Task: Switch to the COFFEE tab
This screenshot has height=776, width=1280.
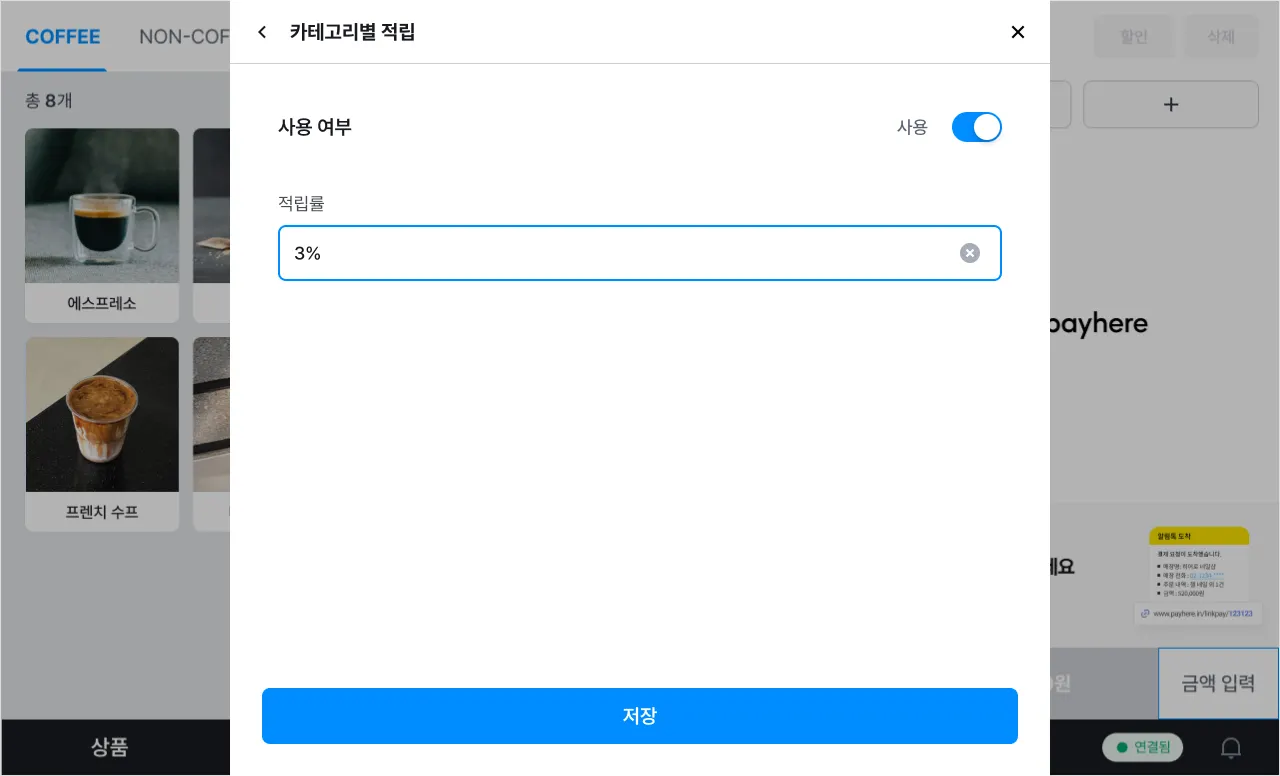Action: [x=63, y=37]
